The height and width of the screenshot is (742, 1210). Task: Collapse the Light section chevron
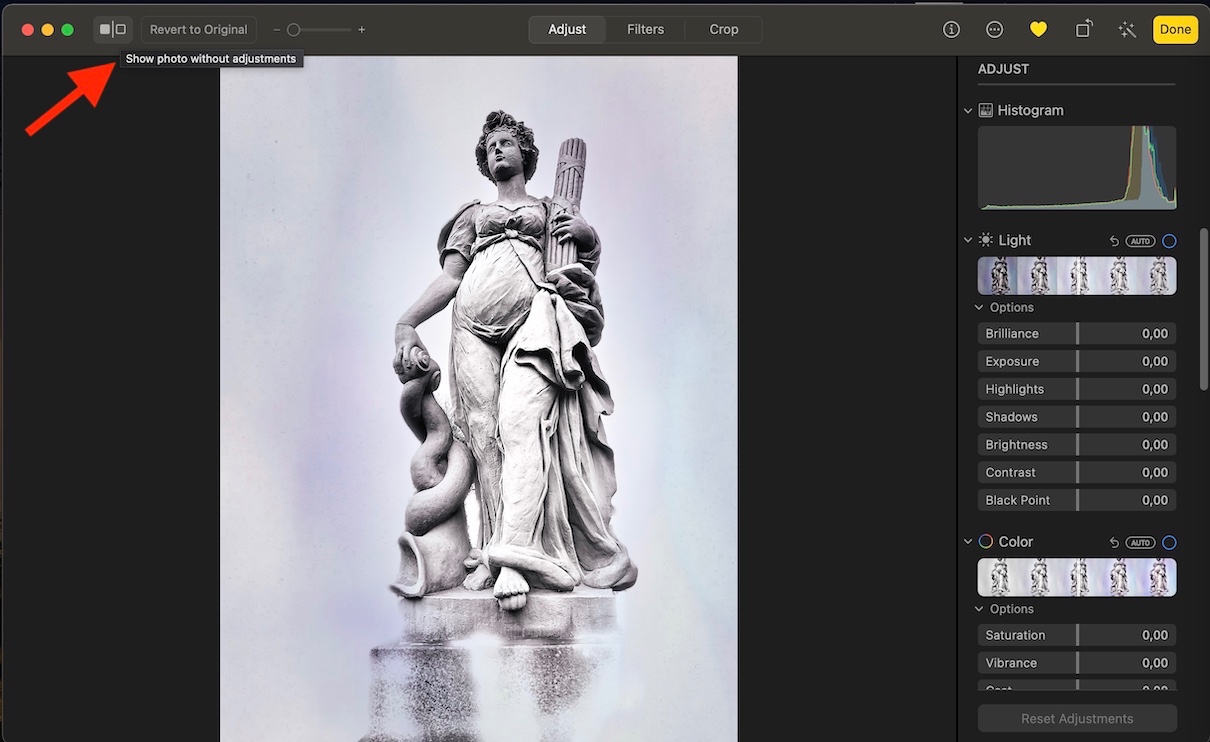968,241
